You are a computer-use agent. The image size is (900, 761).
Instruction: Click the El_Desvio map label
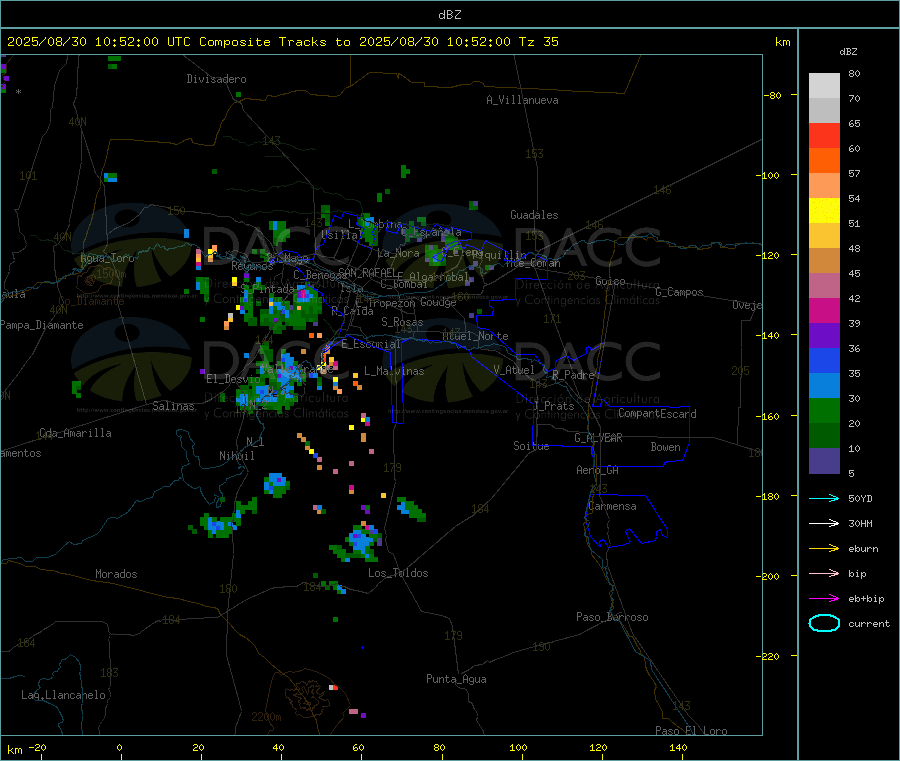tap(233, 379)
